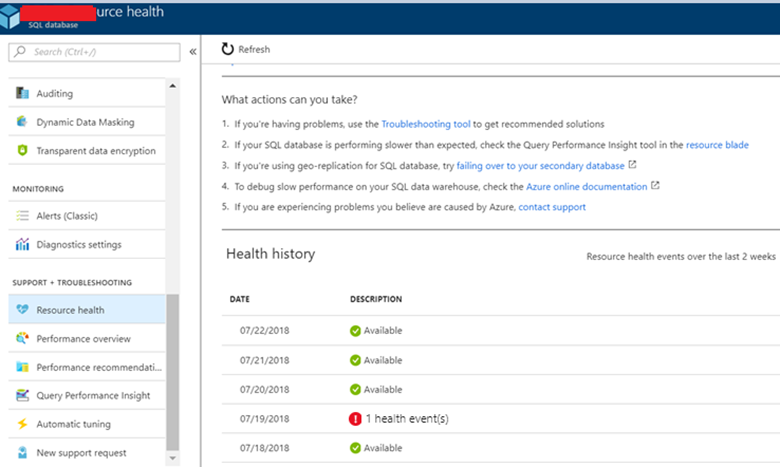This screenshot has height=467, width=780.
Task: Open Diagnostics settings menu item
Action: coord(87,244)
